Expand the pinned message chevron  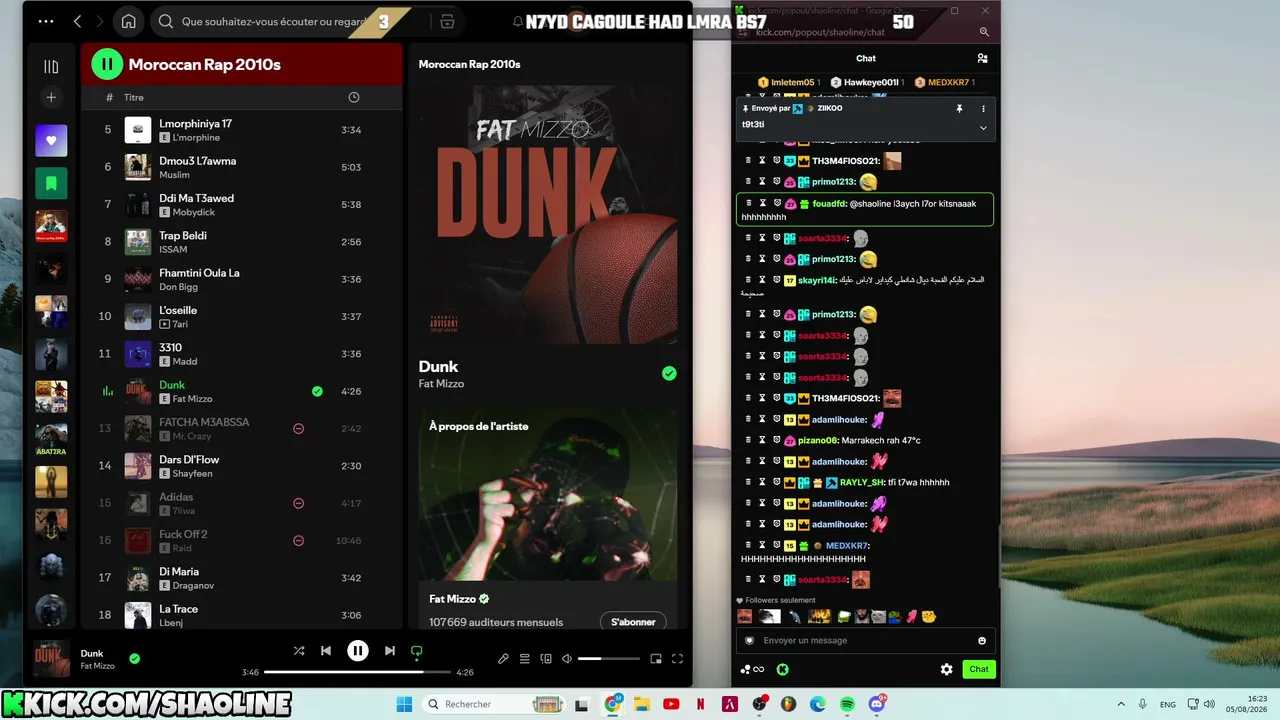coord(983,127)
